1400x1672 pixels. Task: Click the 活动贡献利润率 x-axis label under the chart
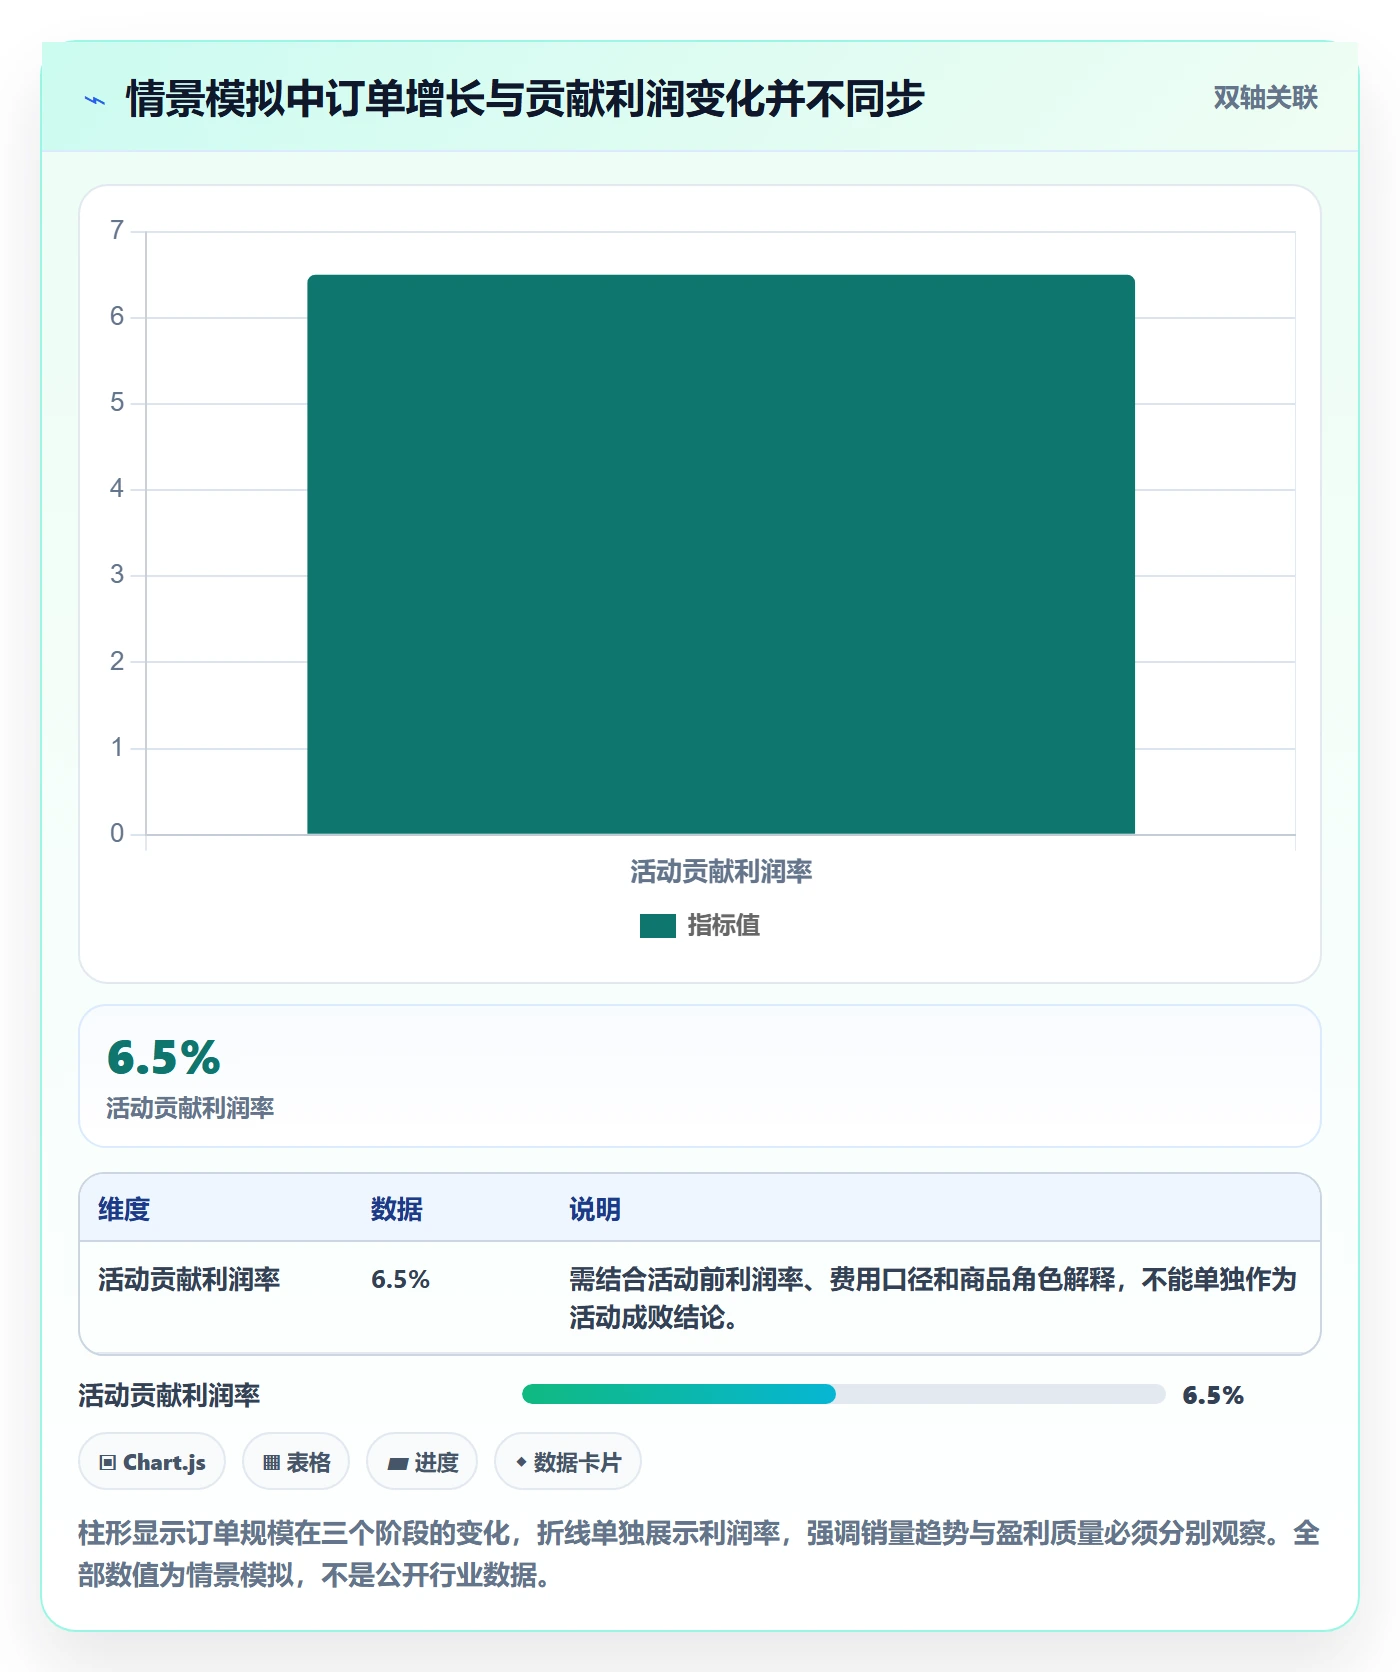click(721, 872)
